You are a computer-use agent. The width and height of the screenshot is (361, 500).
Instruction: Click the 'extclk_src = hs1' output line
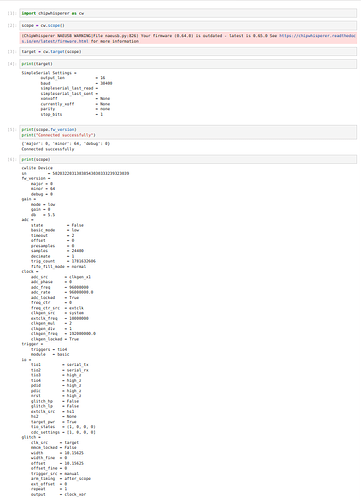[53, 412]
